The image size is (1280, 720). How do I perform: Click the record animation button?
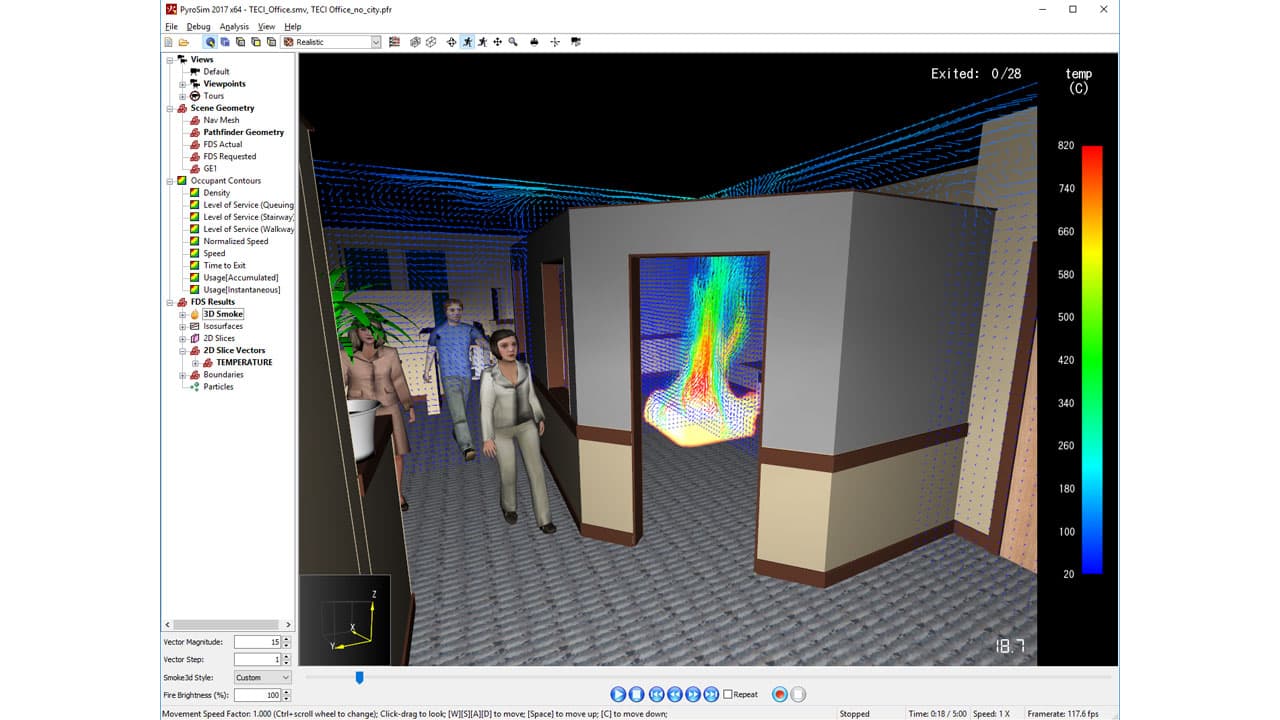[x=780, y=694]
